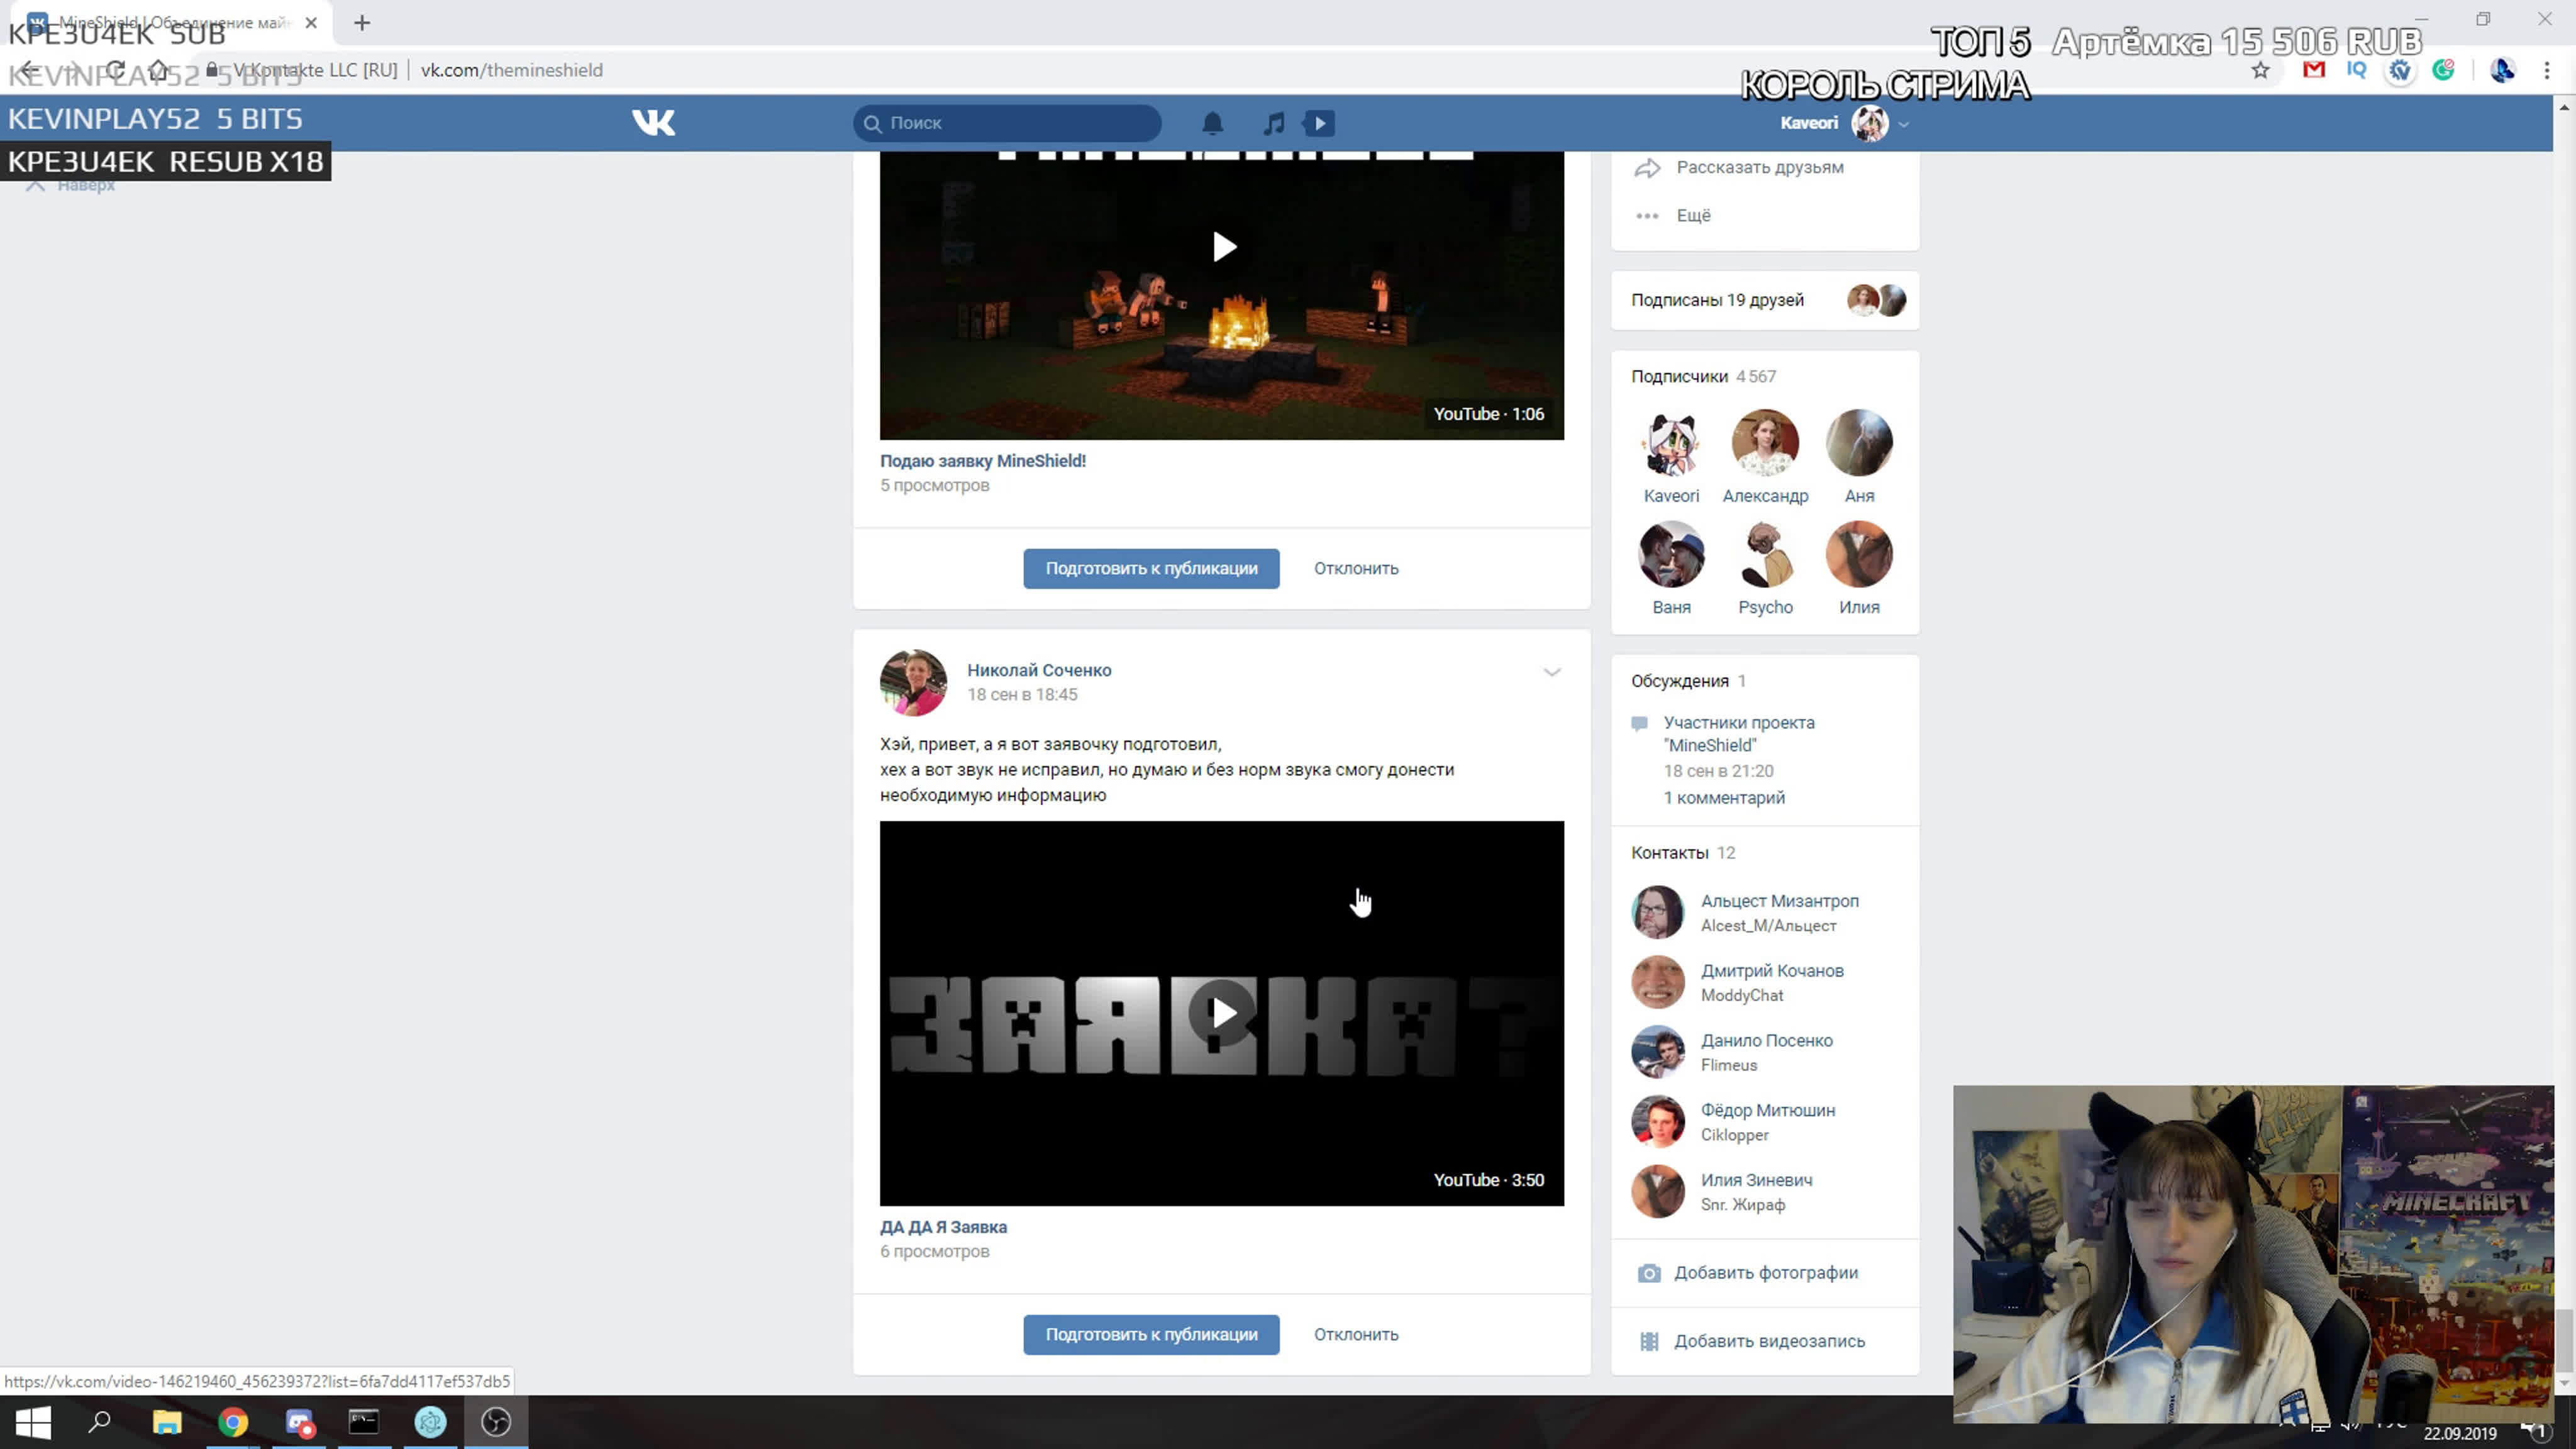Close the MineShield browser tab
Viewport: 2576px width, 1449px height.
[311, 22]
